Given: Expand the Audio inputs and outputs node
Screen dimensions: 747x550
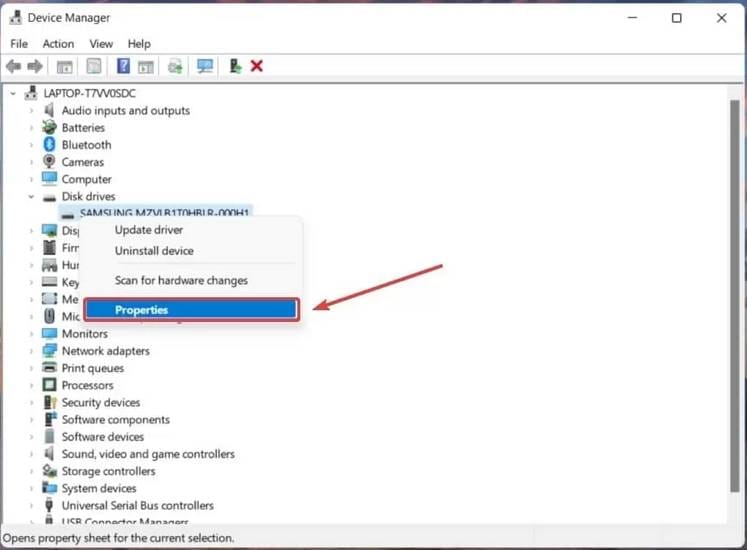Looking at the screenshot, I should pyautogui.click(x=31, y=111).
